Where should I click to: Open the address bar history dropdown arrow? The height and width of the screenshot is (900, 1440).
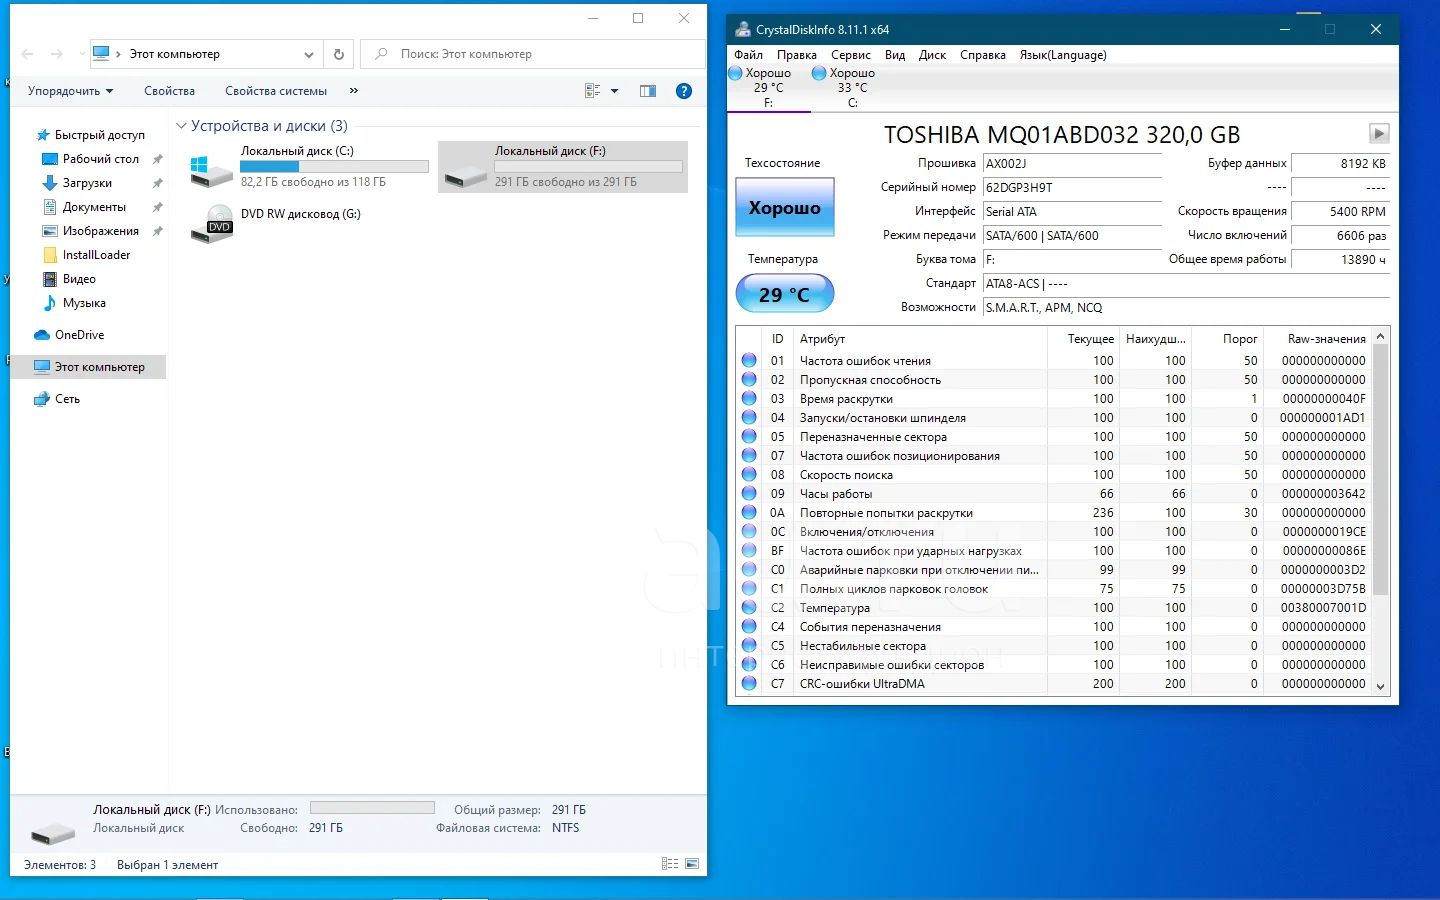pos(309,54)
